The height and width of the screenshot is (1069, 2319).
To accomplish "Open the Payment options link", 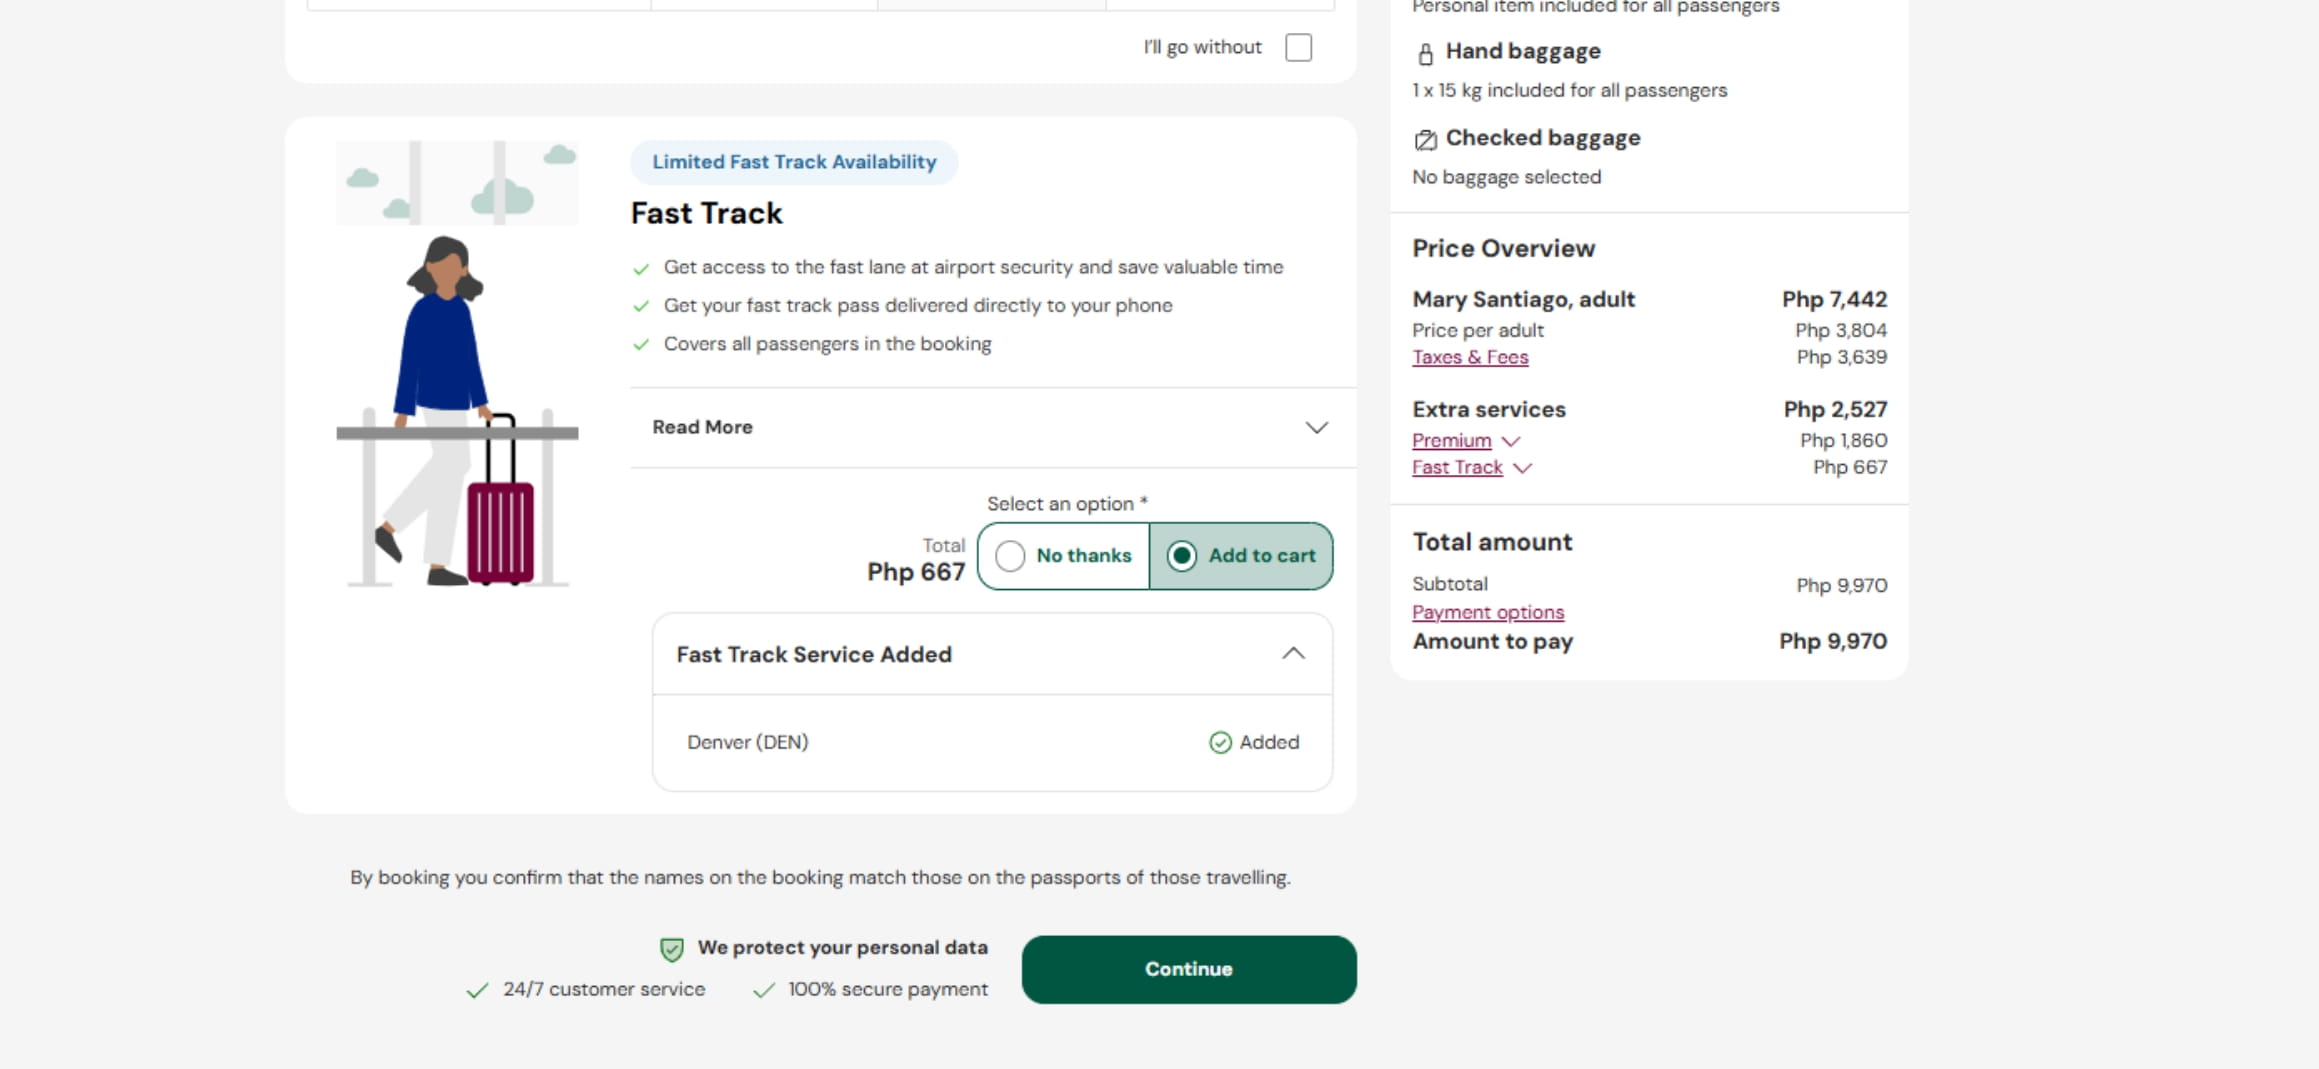I will 1487,612.
